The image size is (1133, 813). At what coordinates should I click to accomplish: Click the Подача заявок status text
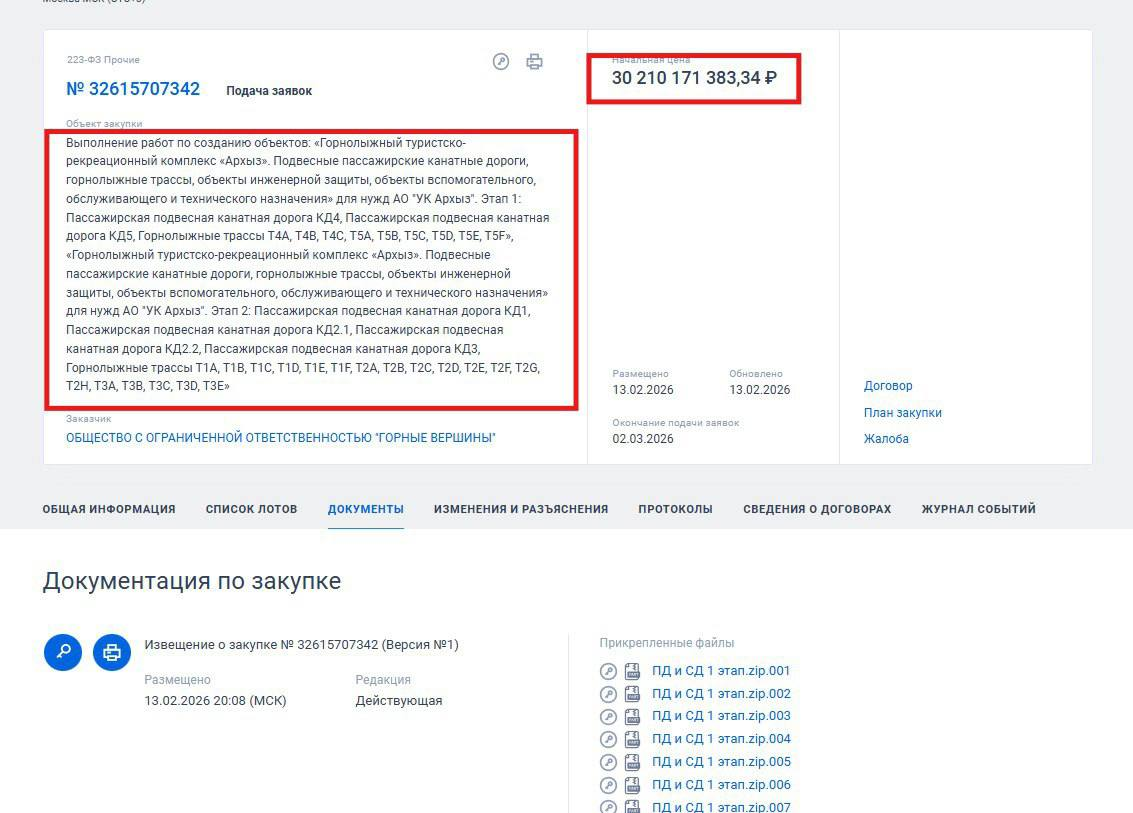pyautogui.click(x=269, y=91)
